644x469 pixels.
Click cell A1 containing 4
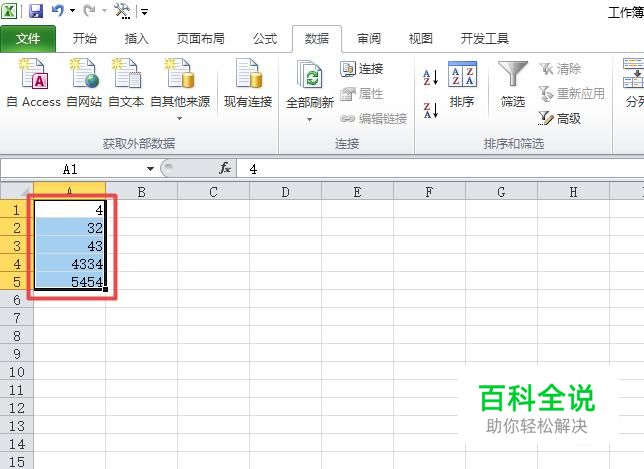pos(69,210)
